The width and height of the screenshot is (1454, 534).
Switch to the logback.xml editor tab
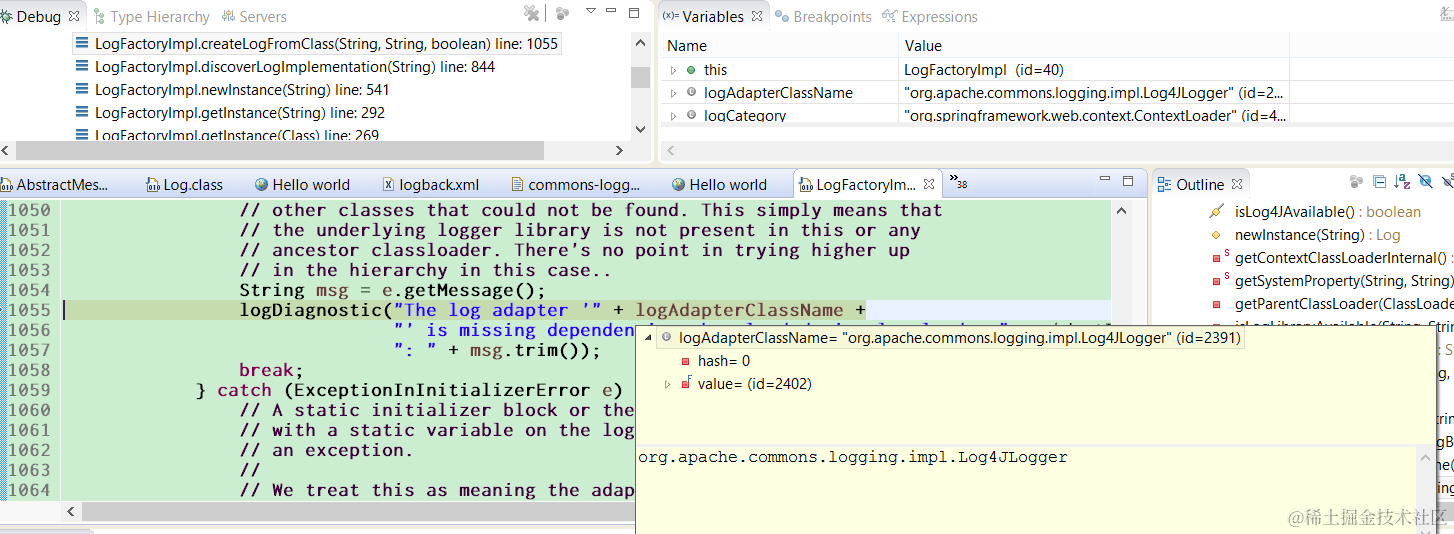[x=431, y=185]
